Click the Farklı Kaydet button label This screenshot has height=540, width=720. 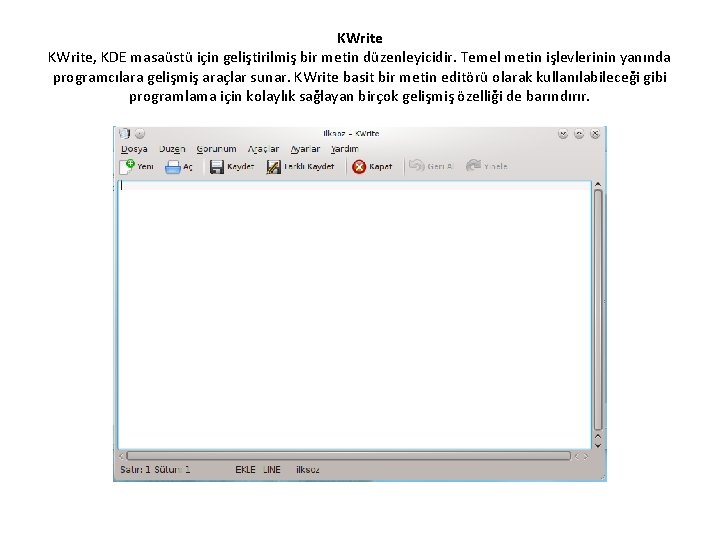(309, 167)
